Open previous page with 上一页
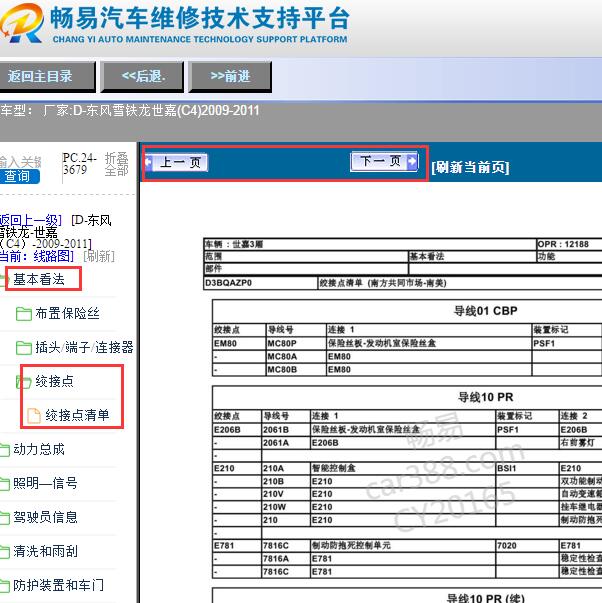This screenshot has width=602, height=603. coord(177,162)
